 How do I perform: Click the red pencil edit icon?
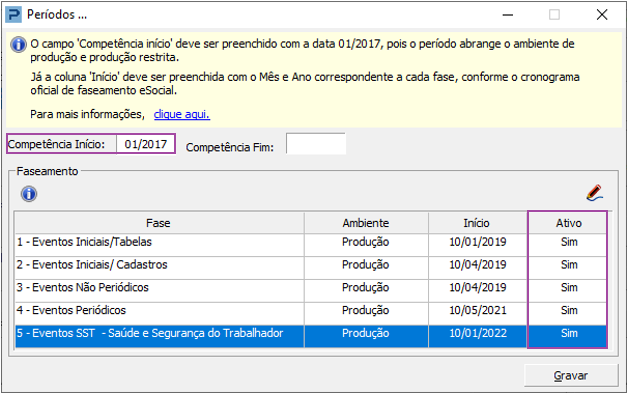tap(595, 193)
